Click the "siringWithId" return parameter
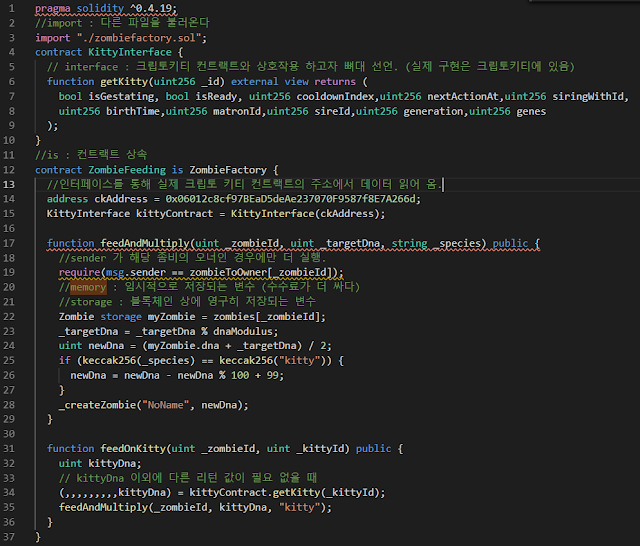Screen dimensions: 640x546 pos(588,96)
